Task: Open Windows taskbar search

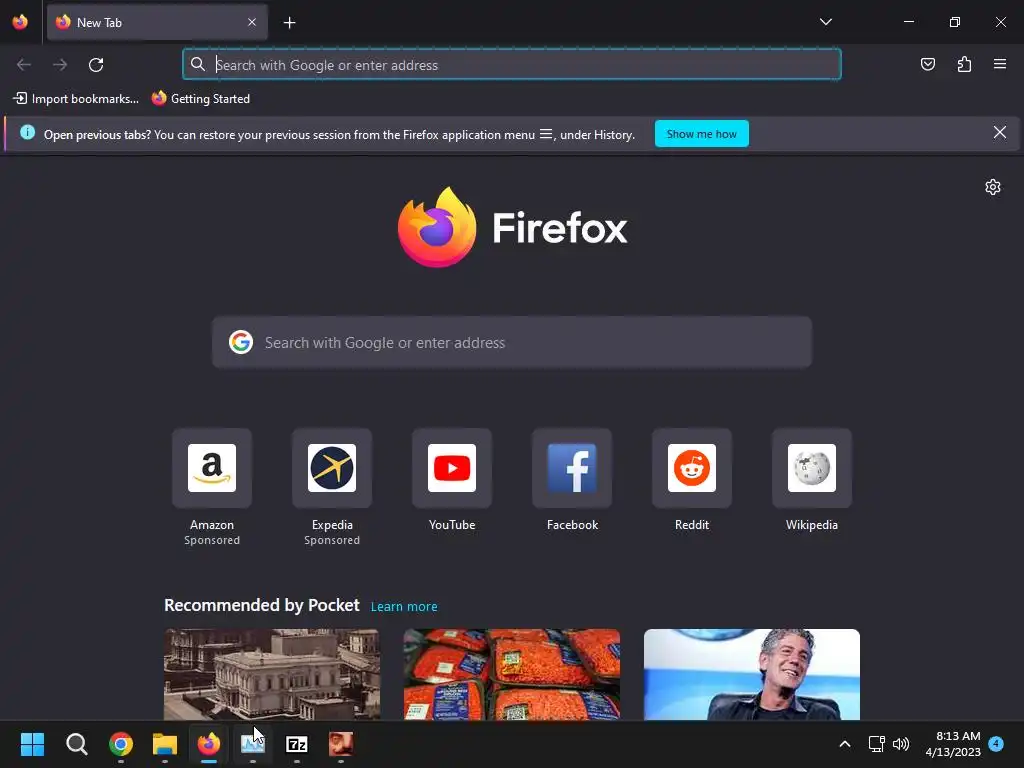Action: (76, 744)
